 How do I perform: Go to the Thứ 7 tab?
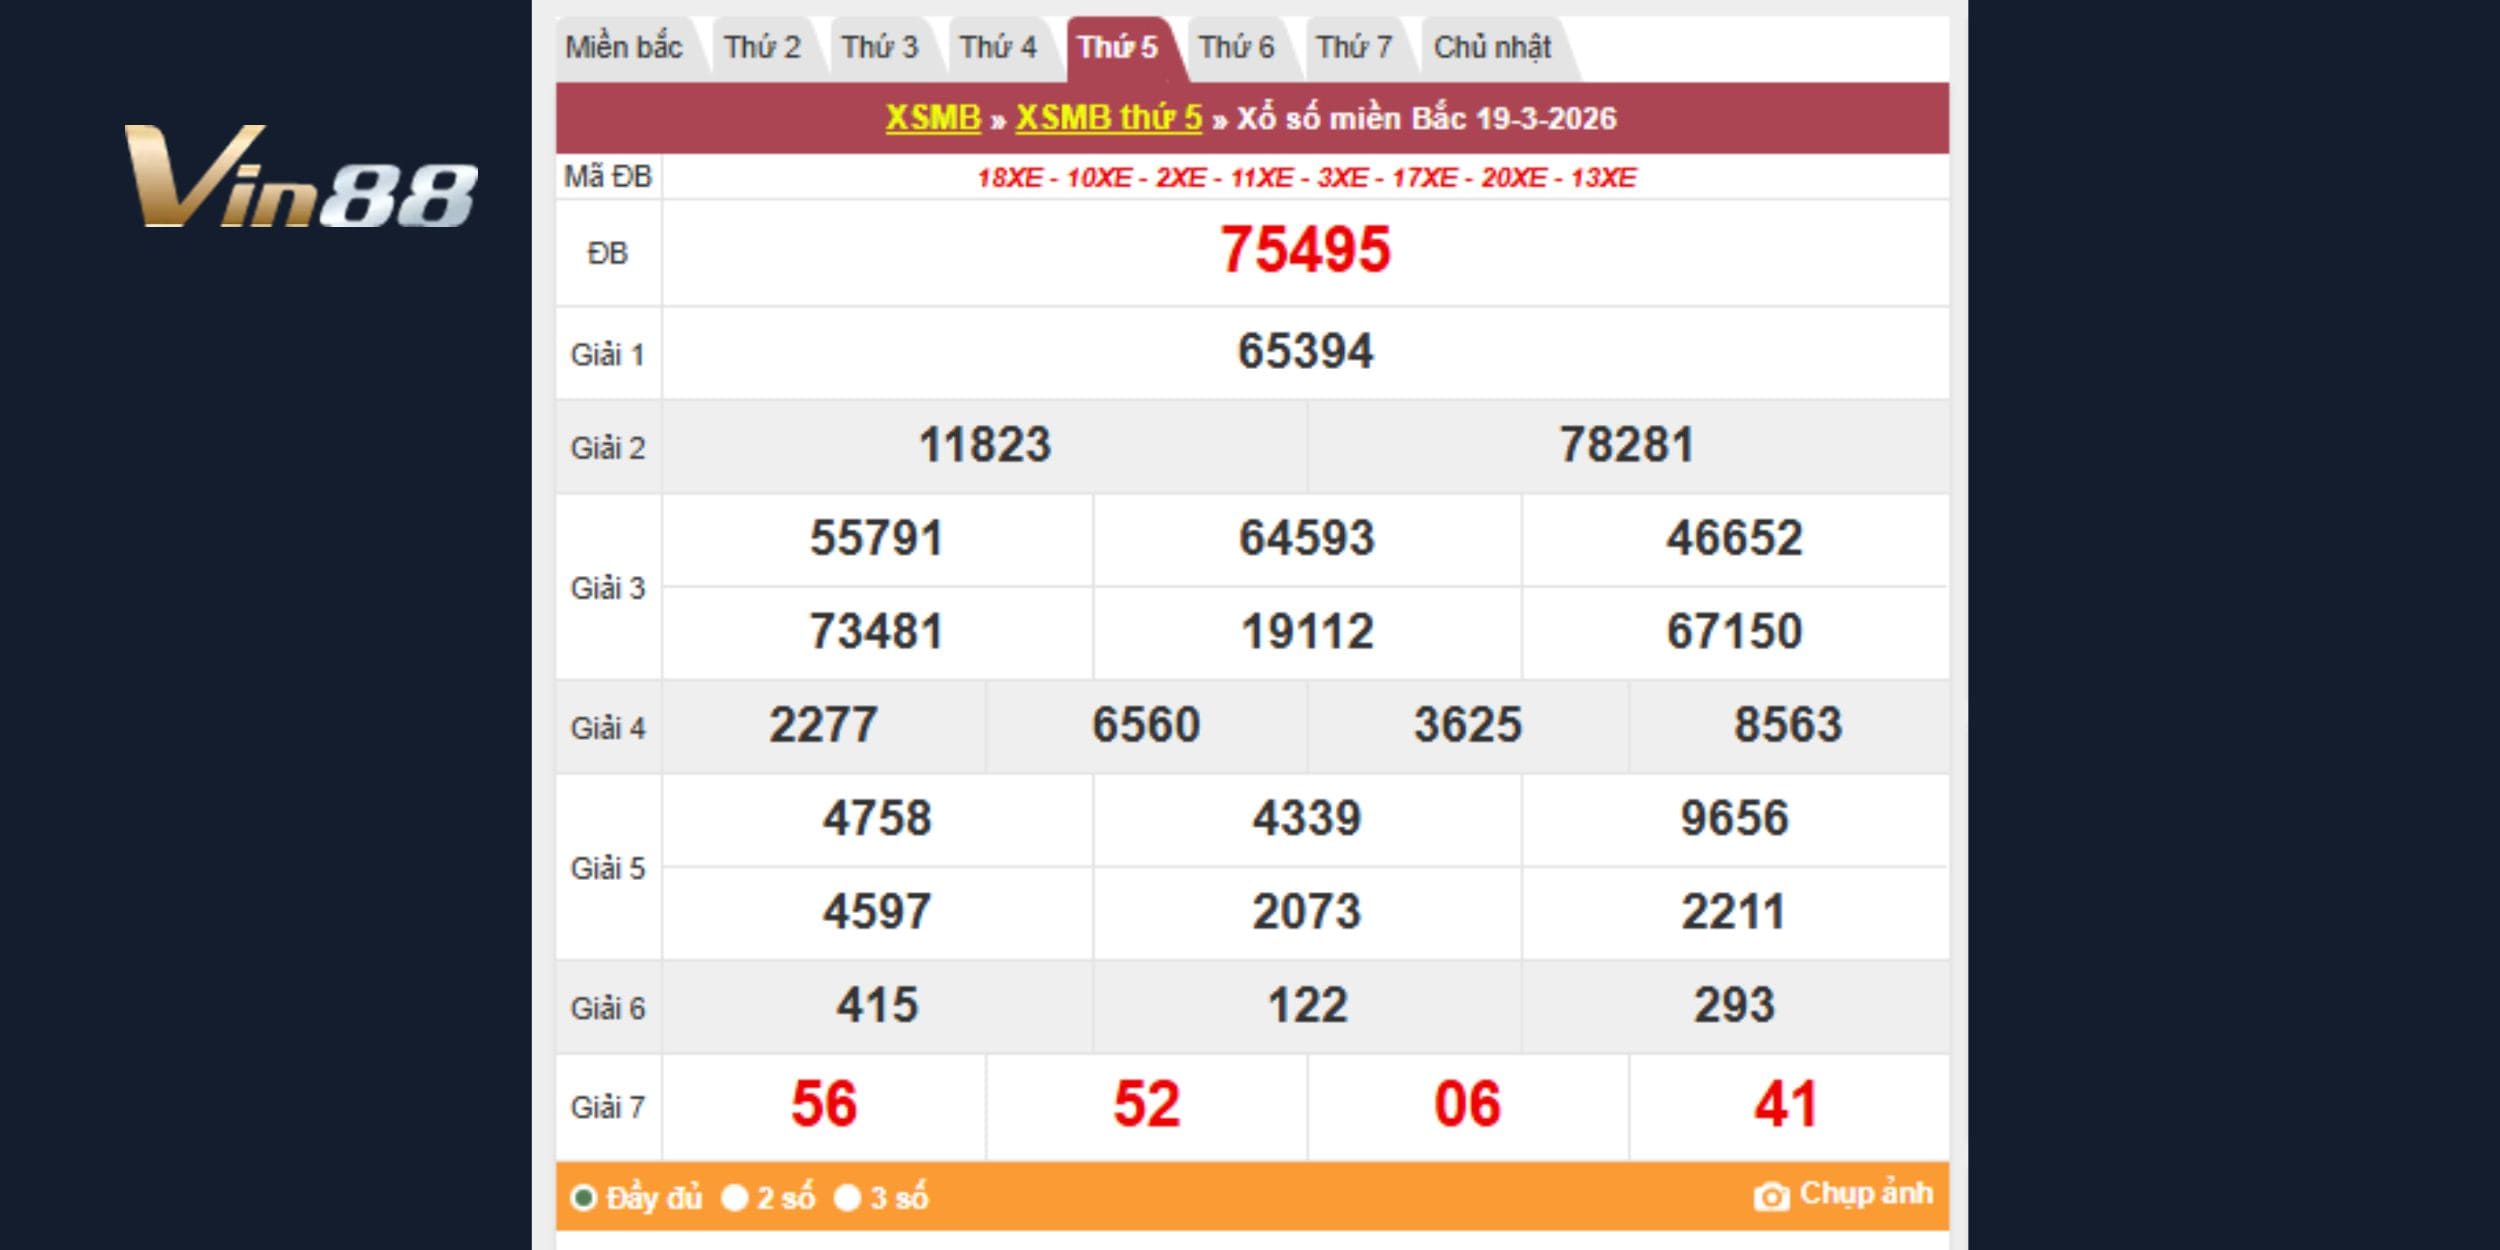tap(1354, 47)
